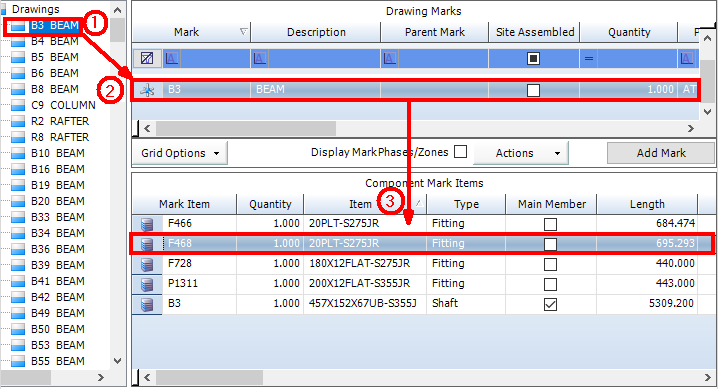The width and height of the screenshot is (718, 389).
Task: Click the Drawings list vertical scrollbar thumb
Action: (x=117, y=30)
